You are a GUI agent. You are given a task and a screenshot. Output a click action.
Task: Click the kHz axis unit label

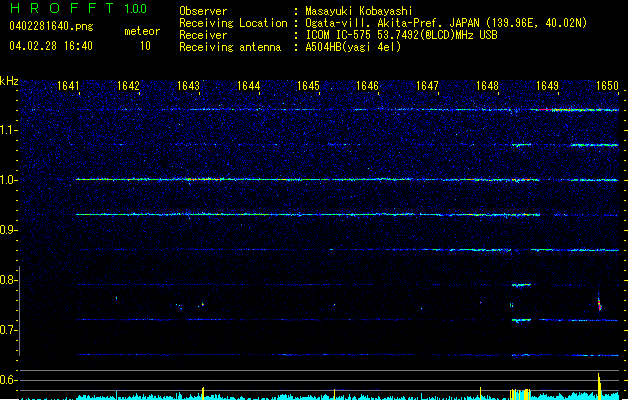(x=10, y=81)
